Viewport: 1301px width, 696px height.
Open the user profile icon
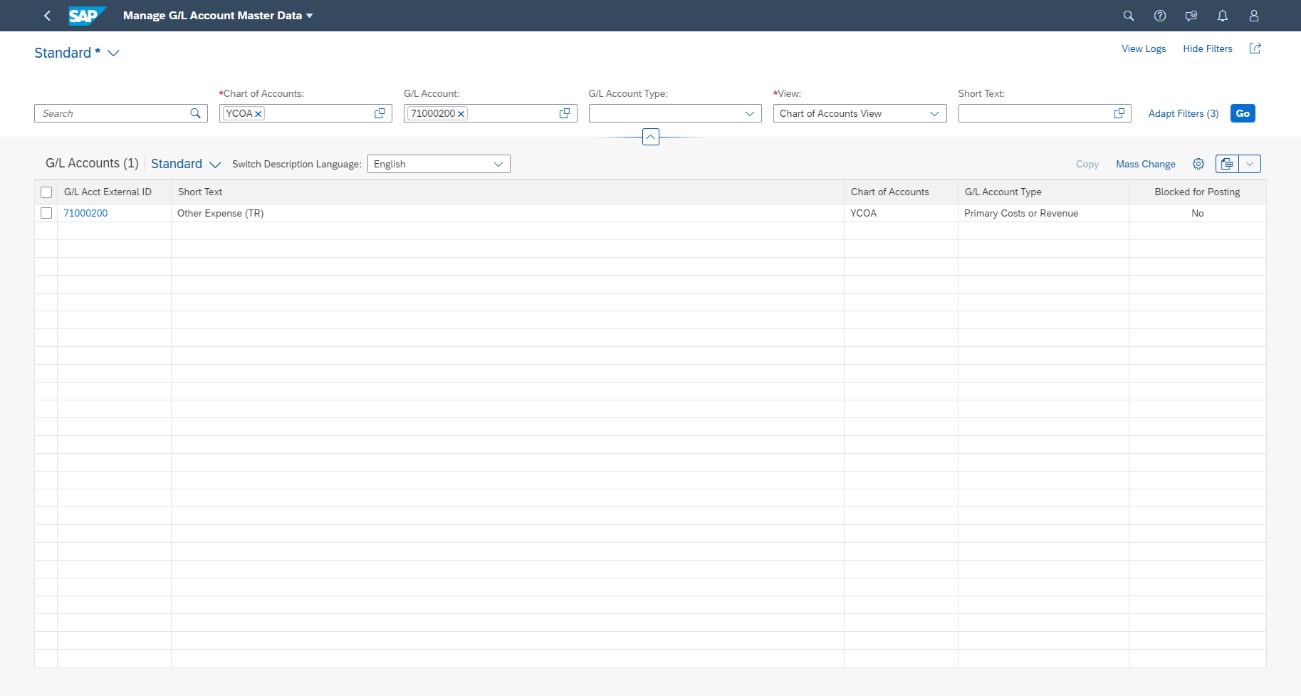[1254, 16]
